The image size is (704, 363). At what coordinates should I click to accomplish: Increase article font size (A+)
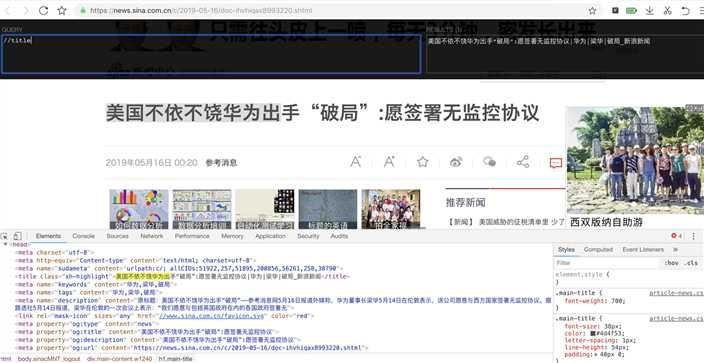389,162
